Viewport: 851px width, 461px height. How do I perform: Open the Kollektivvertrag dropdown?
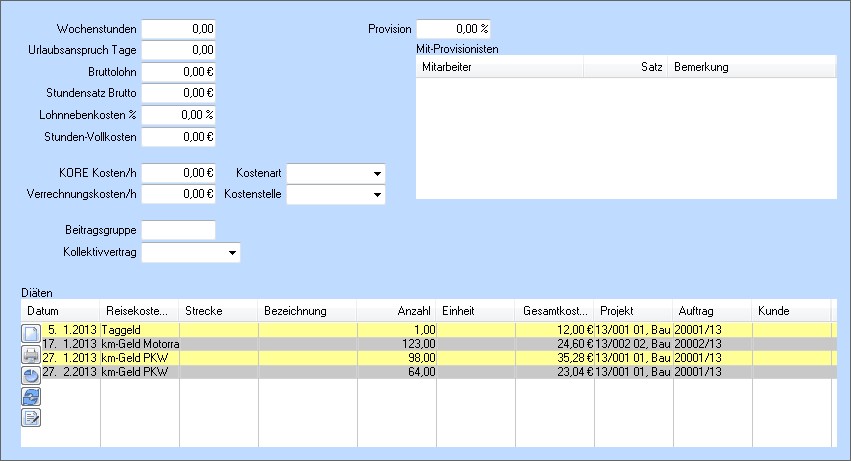(232, 253)
